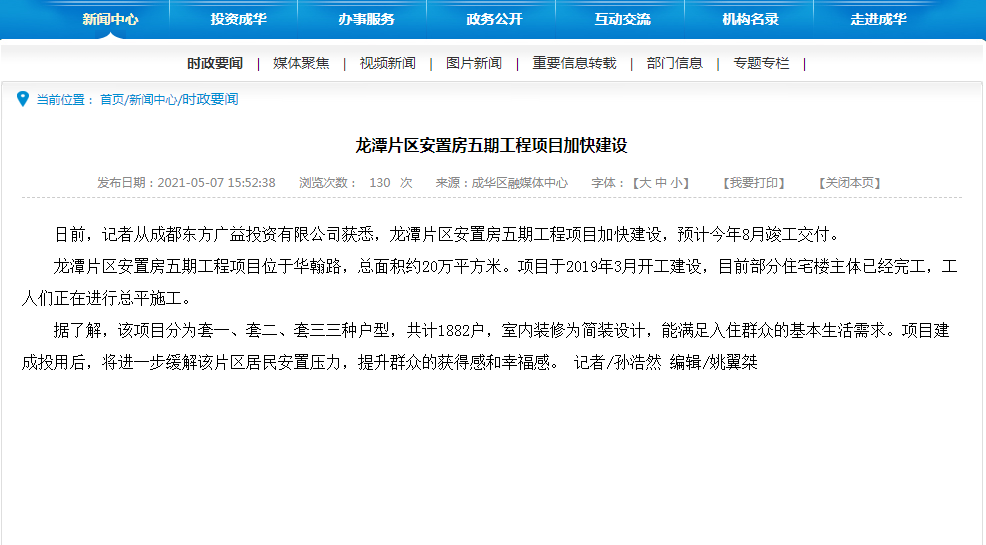The height and width of the screenshot is (545, 986).
Task: Click the article title 龙潭片区安置房五期工程项目加快建设
Action: [x=491, y=146]
